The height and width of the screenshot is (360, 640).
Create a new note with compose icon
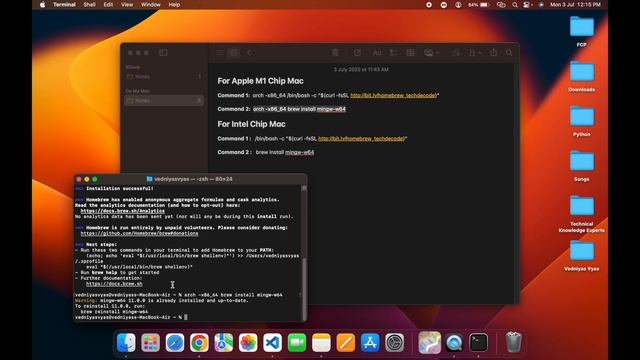pyautogui.click(x=357, y=53)
